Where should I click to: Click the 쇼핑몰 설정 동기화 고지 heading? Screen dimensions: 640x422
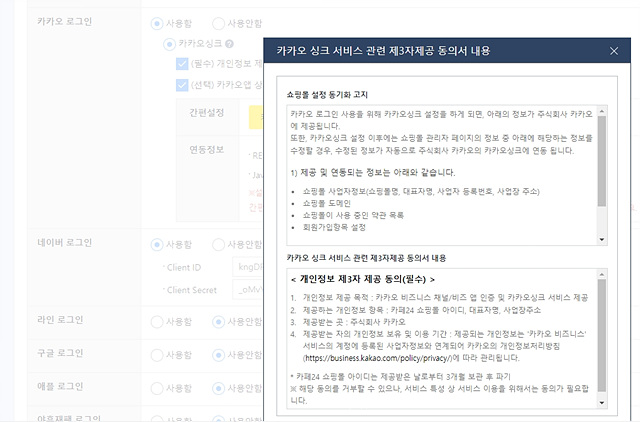(x=327, y=95)
